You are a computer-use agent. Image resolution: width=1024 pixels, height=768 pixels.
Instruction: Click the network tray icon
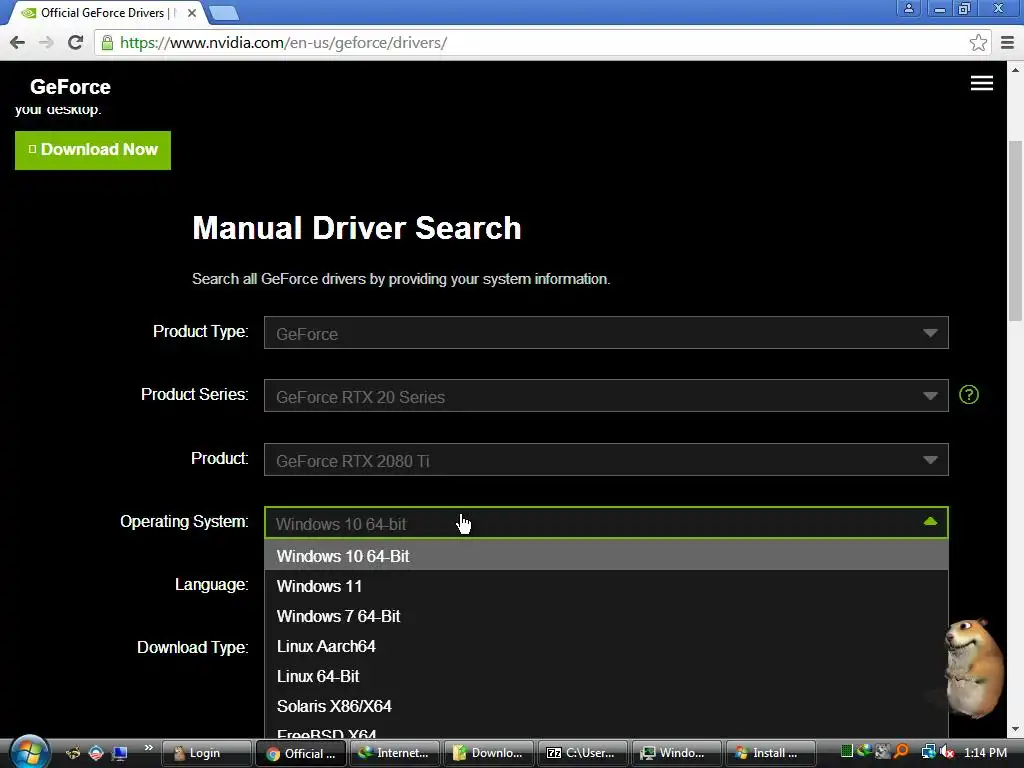pyautogui.click(x=928, y=752)
